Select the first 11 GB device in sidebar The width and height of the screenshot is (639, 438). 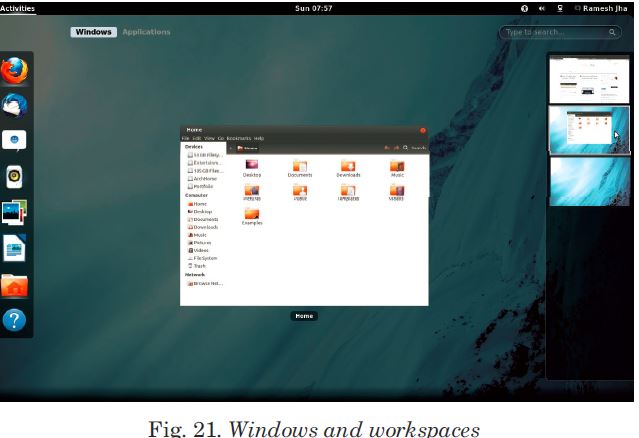click(x=205, y=155)
